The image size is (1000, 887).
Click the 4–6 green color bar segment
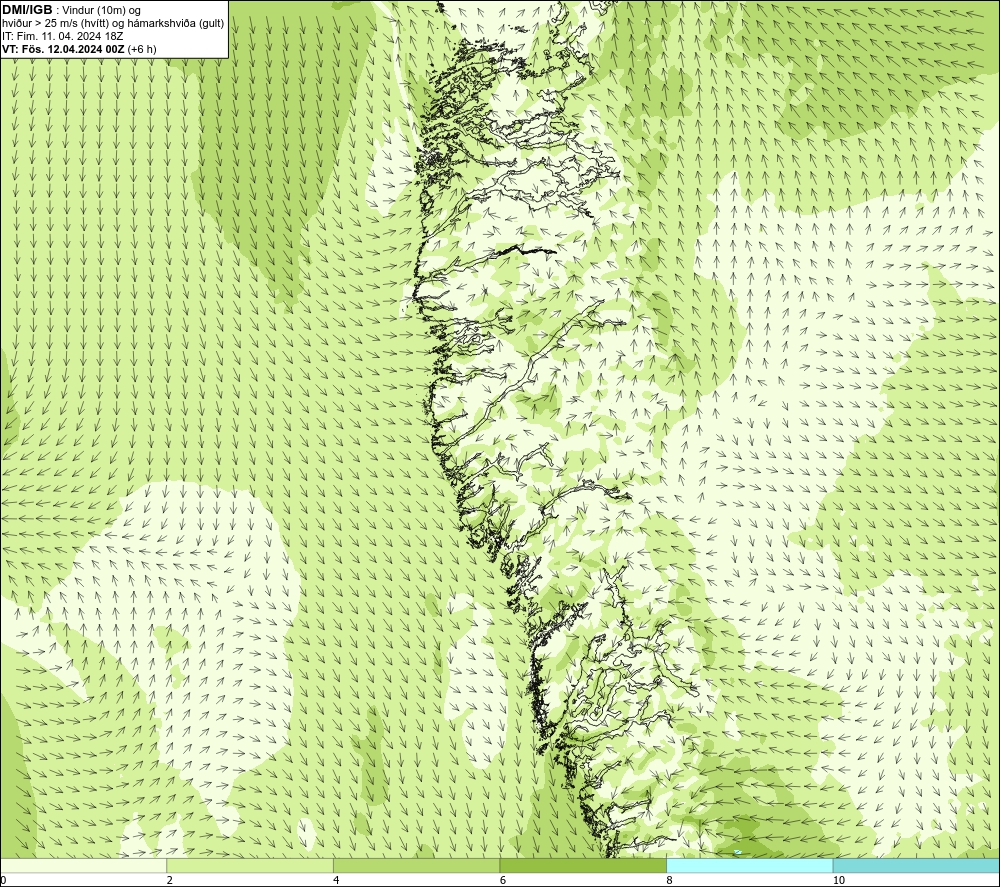[x=416, y=865]
